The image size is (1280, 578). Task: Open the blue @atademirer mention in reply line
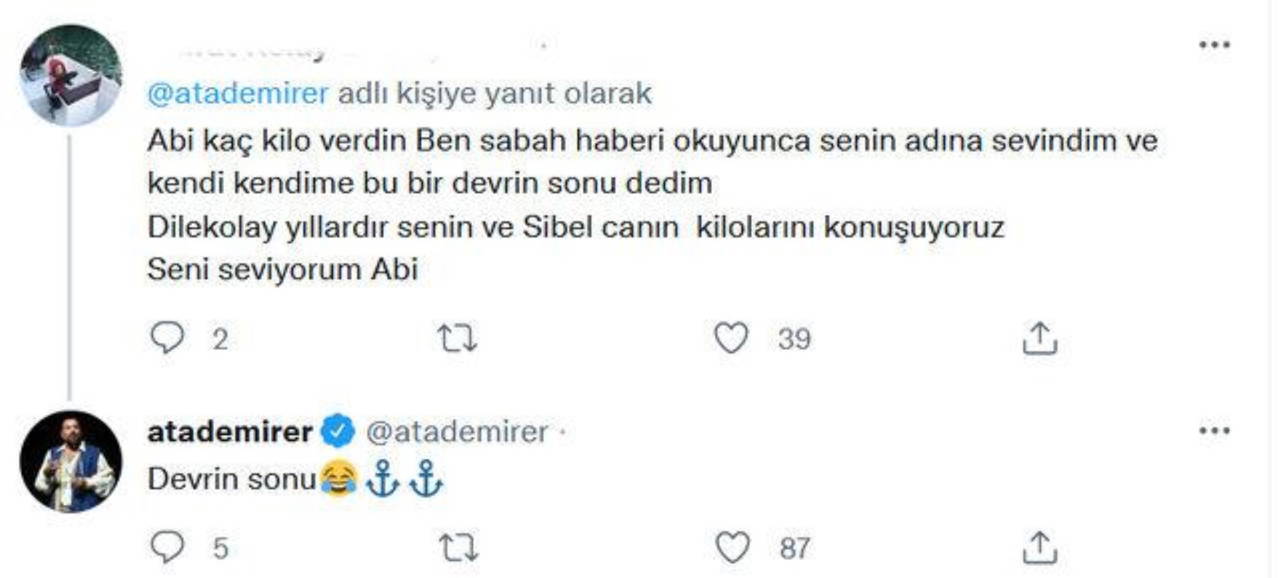[x=238, y=94]
